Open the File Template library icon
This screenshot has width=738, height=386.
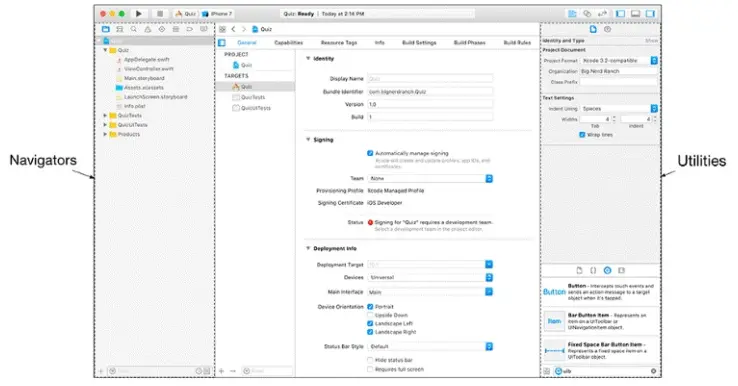point(579,270)
